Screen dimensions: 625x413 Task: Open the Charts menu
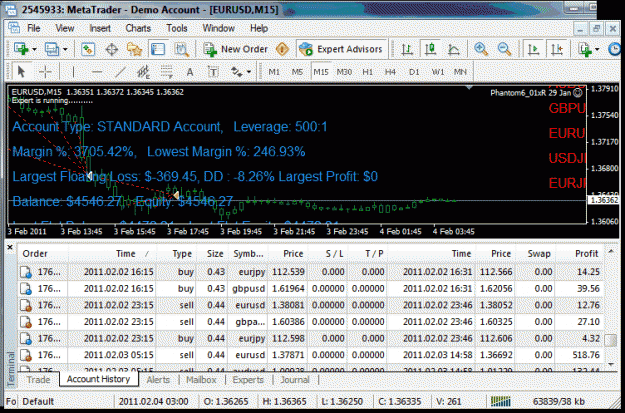coord(138,28)
